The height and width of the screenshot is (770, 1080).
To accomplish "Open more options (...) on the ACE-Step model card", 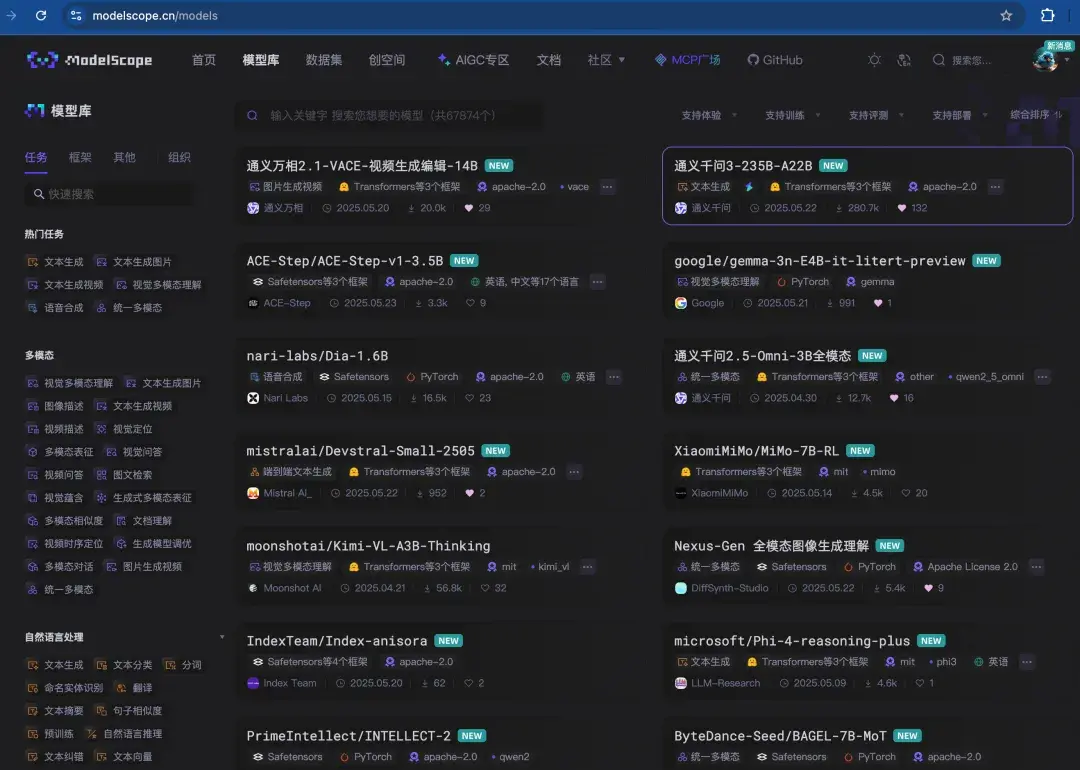I will (x=598, y=281).
